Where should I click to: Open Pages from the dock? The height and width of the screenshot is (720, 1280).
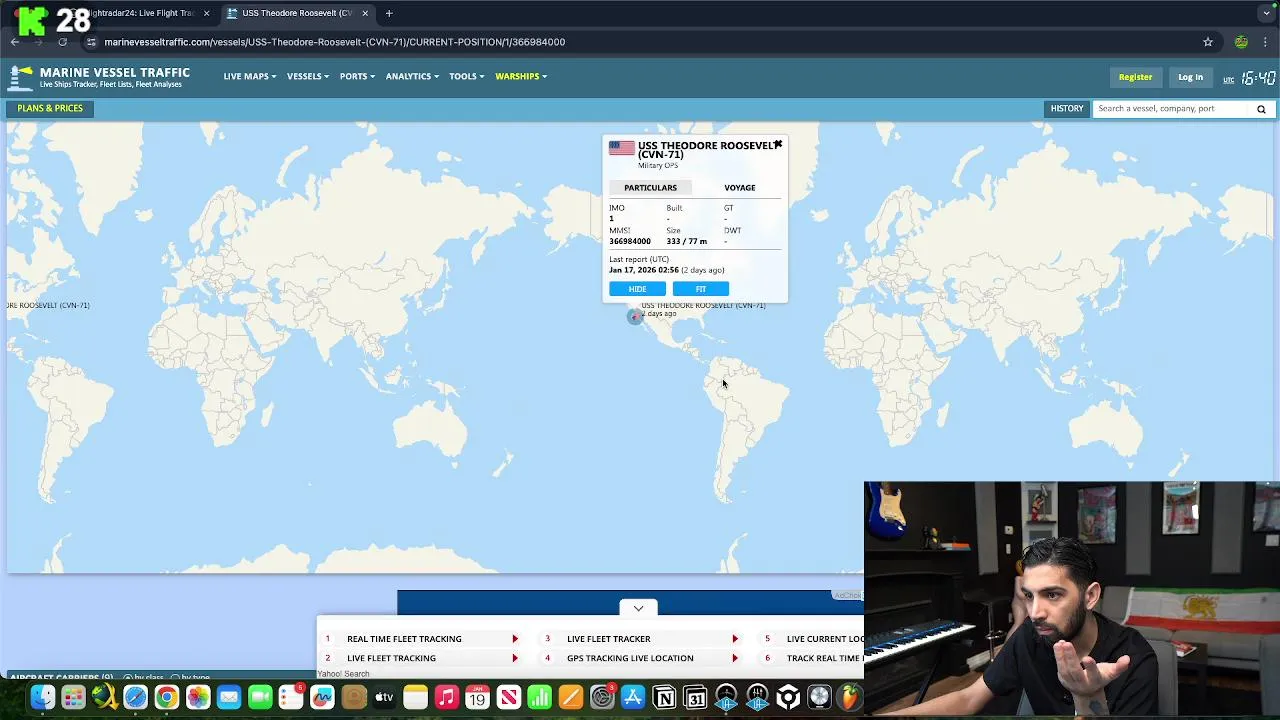(570, 697)
